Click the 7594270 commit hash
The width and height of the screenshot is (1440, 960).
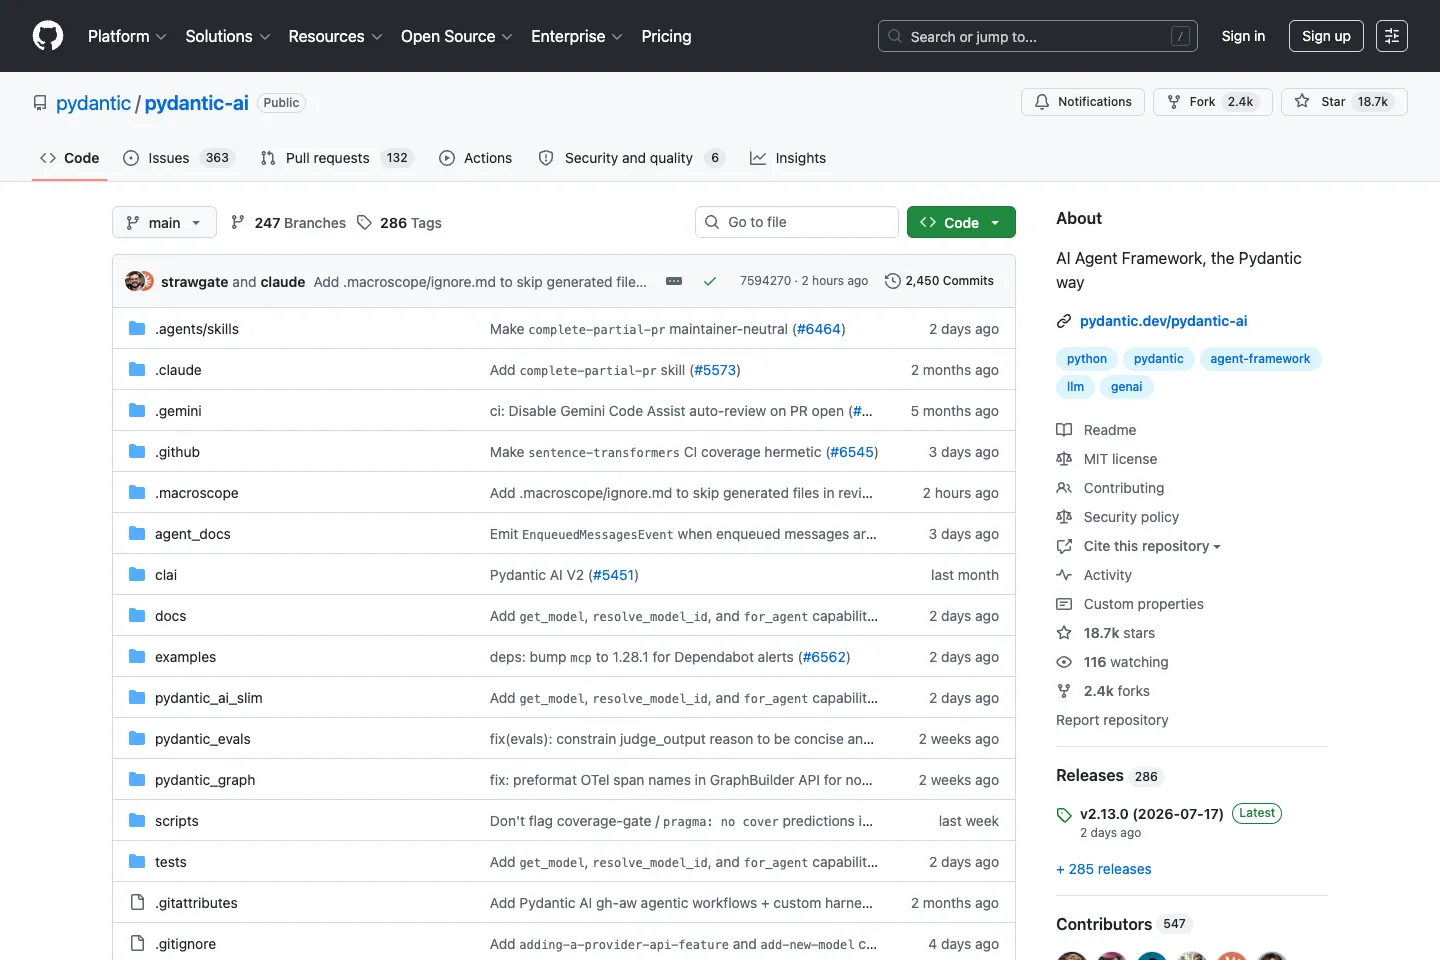(765, 281)
